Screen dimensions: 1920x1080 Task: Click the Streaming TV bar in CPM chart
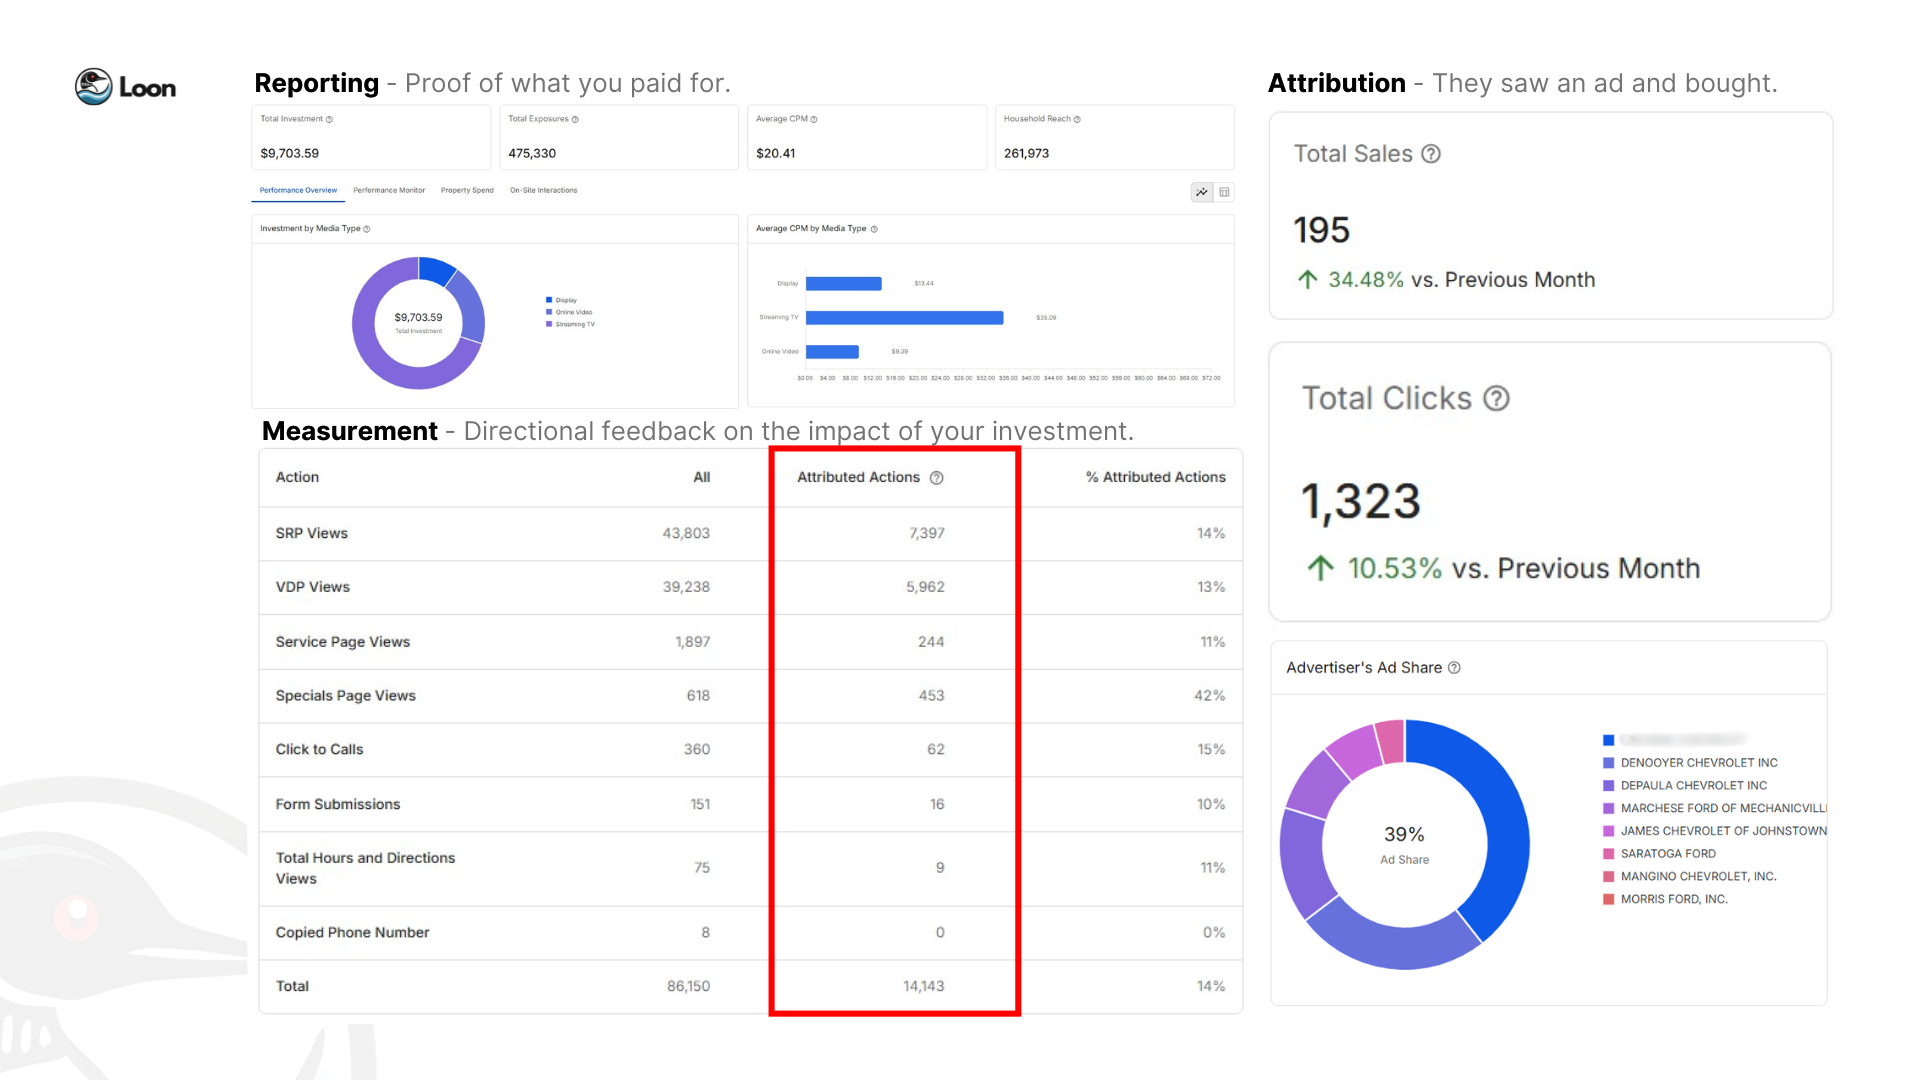coord(904,318)
